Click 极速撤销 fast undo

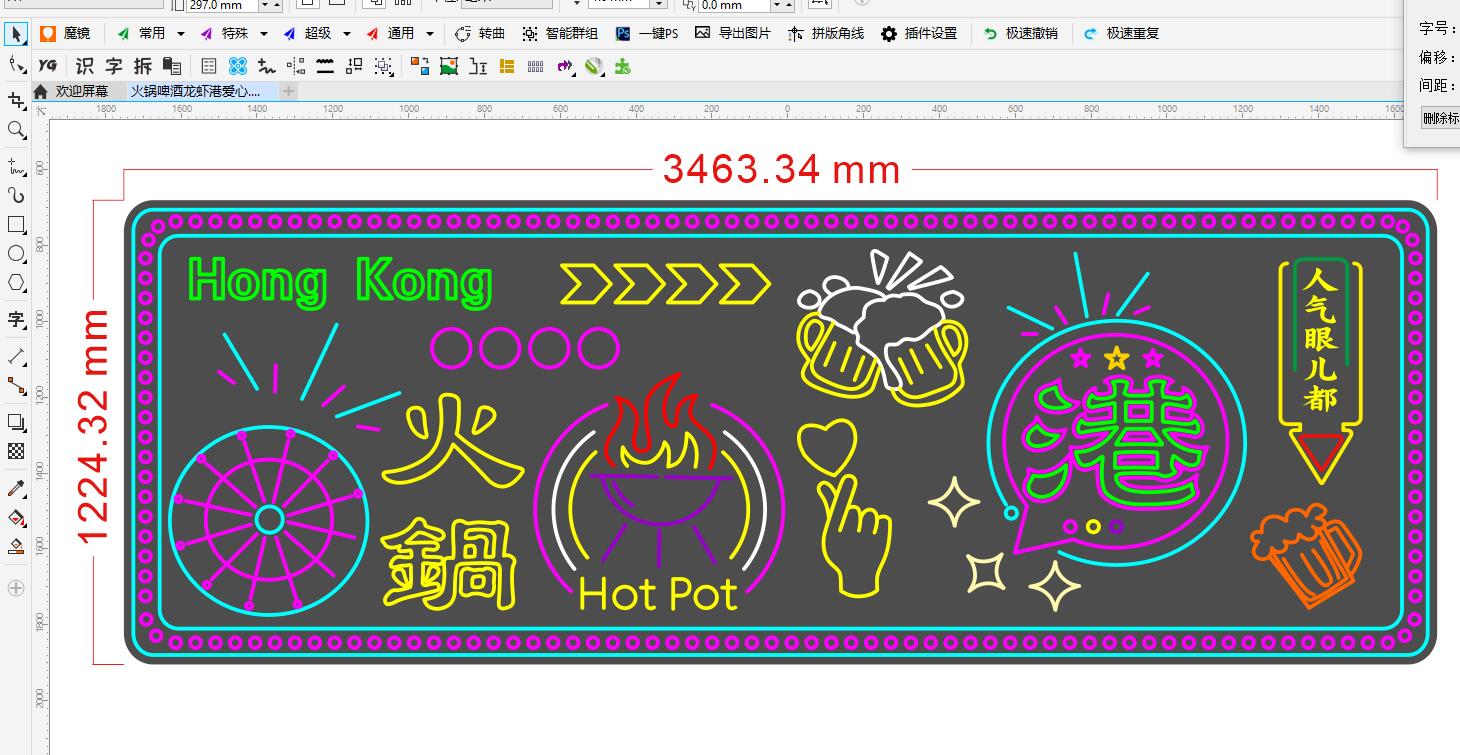tap(1020, 33)
